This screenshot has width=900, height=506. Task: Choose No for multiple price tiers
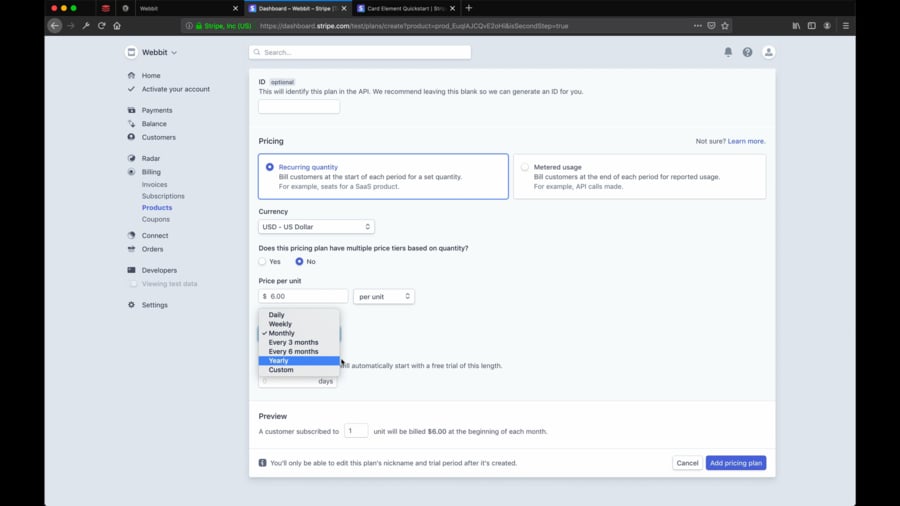pyautogui.click(x=299, y=262)
